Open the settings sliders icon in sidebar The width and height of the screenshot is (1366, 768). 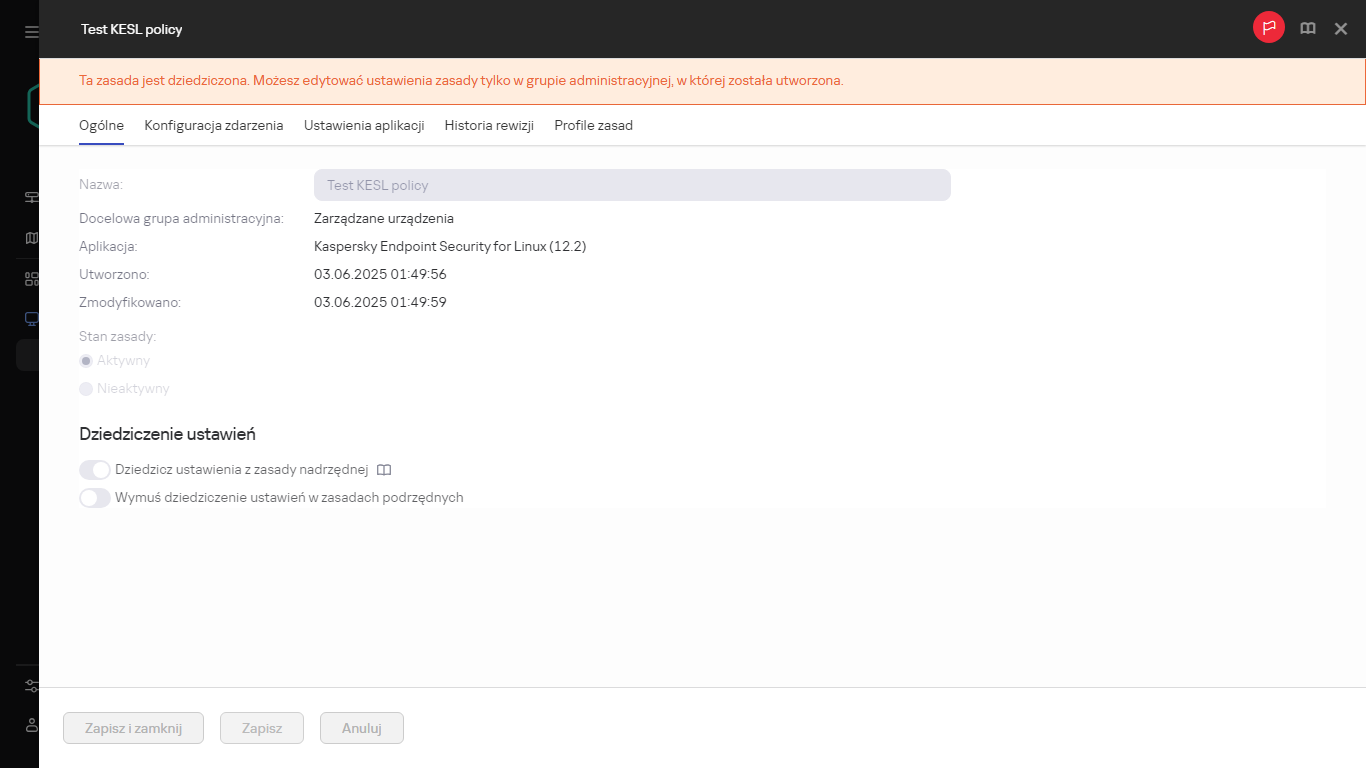(31, 686)
